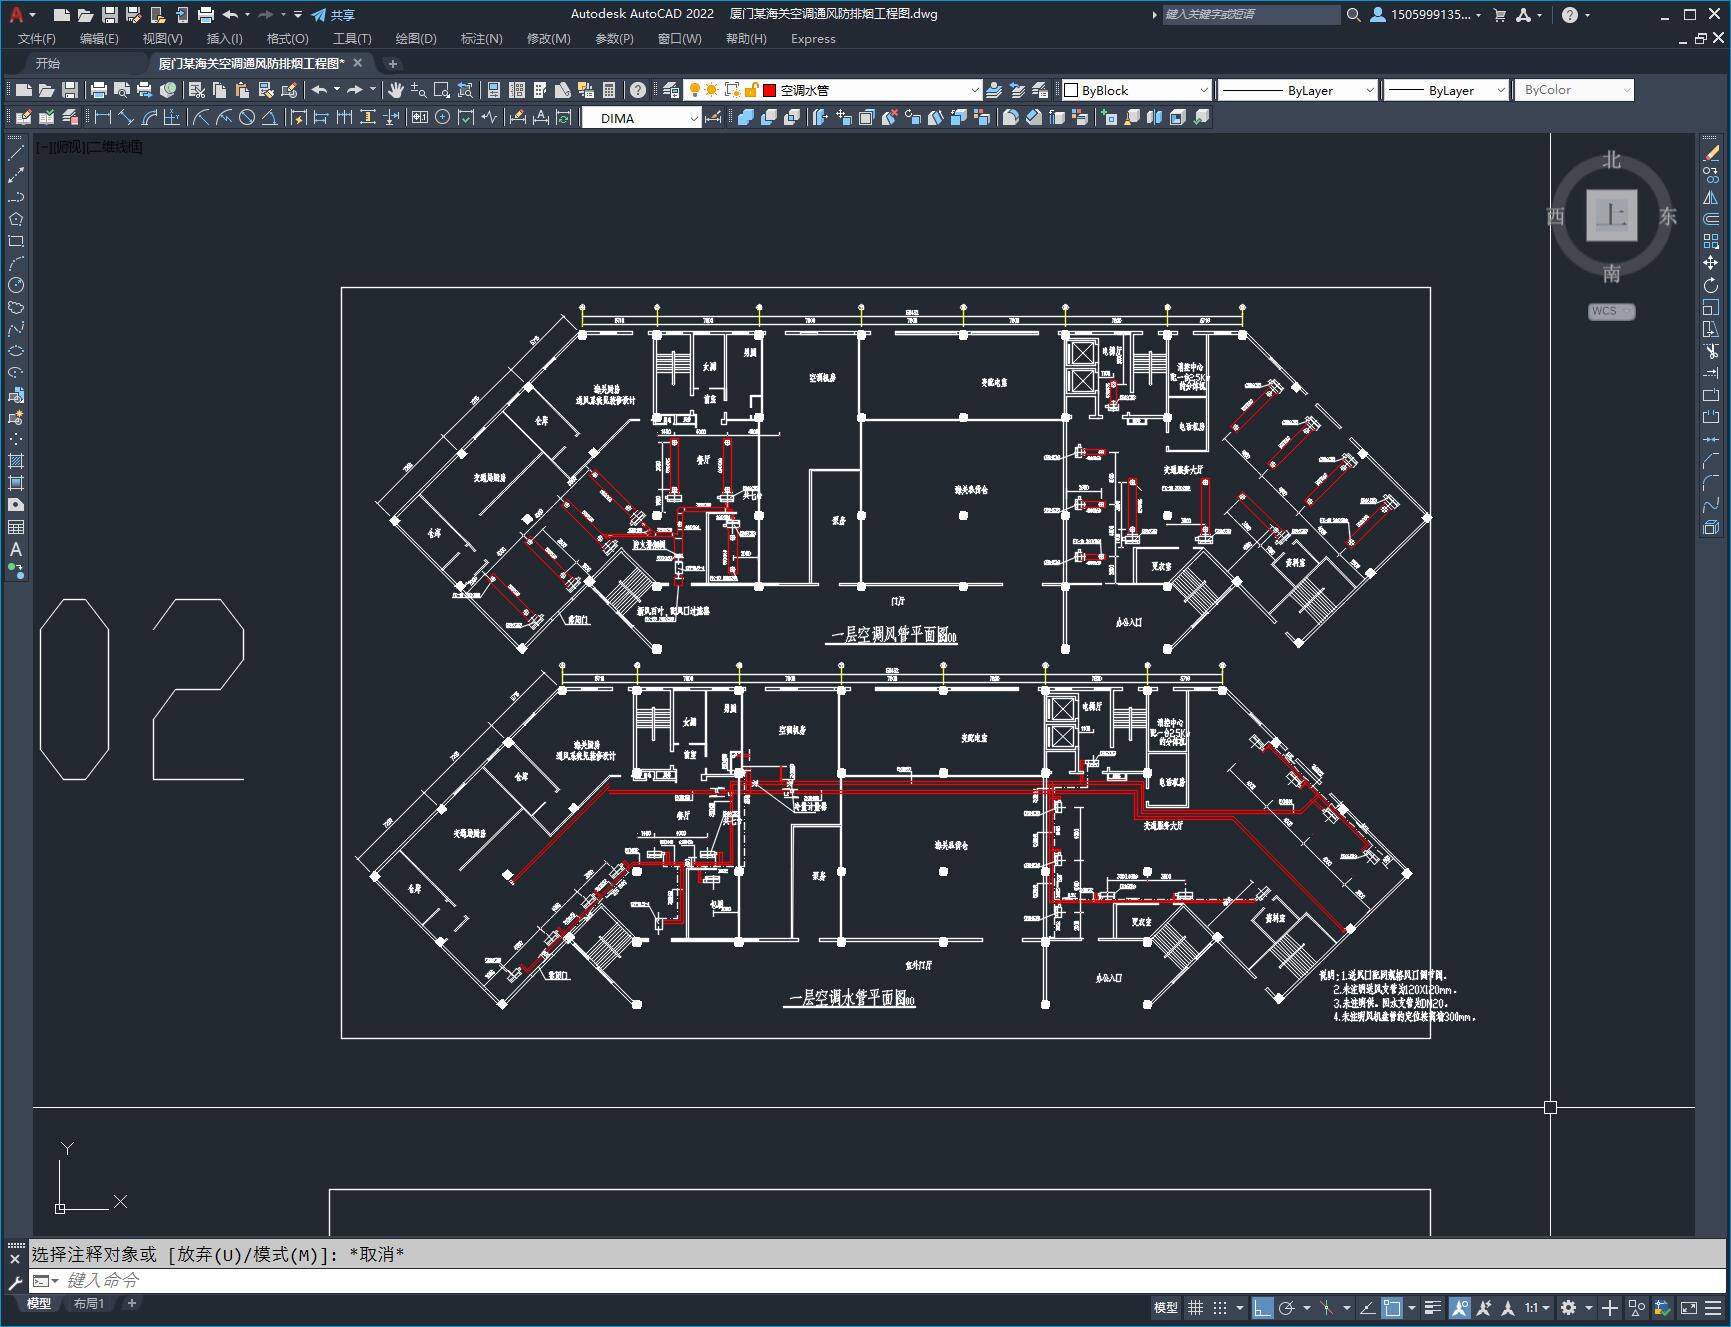The height and width of the screenshot is (1327, 1731).
Task: Select the Linear dimension tool
Action: (102, 118)
